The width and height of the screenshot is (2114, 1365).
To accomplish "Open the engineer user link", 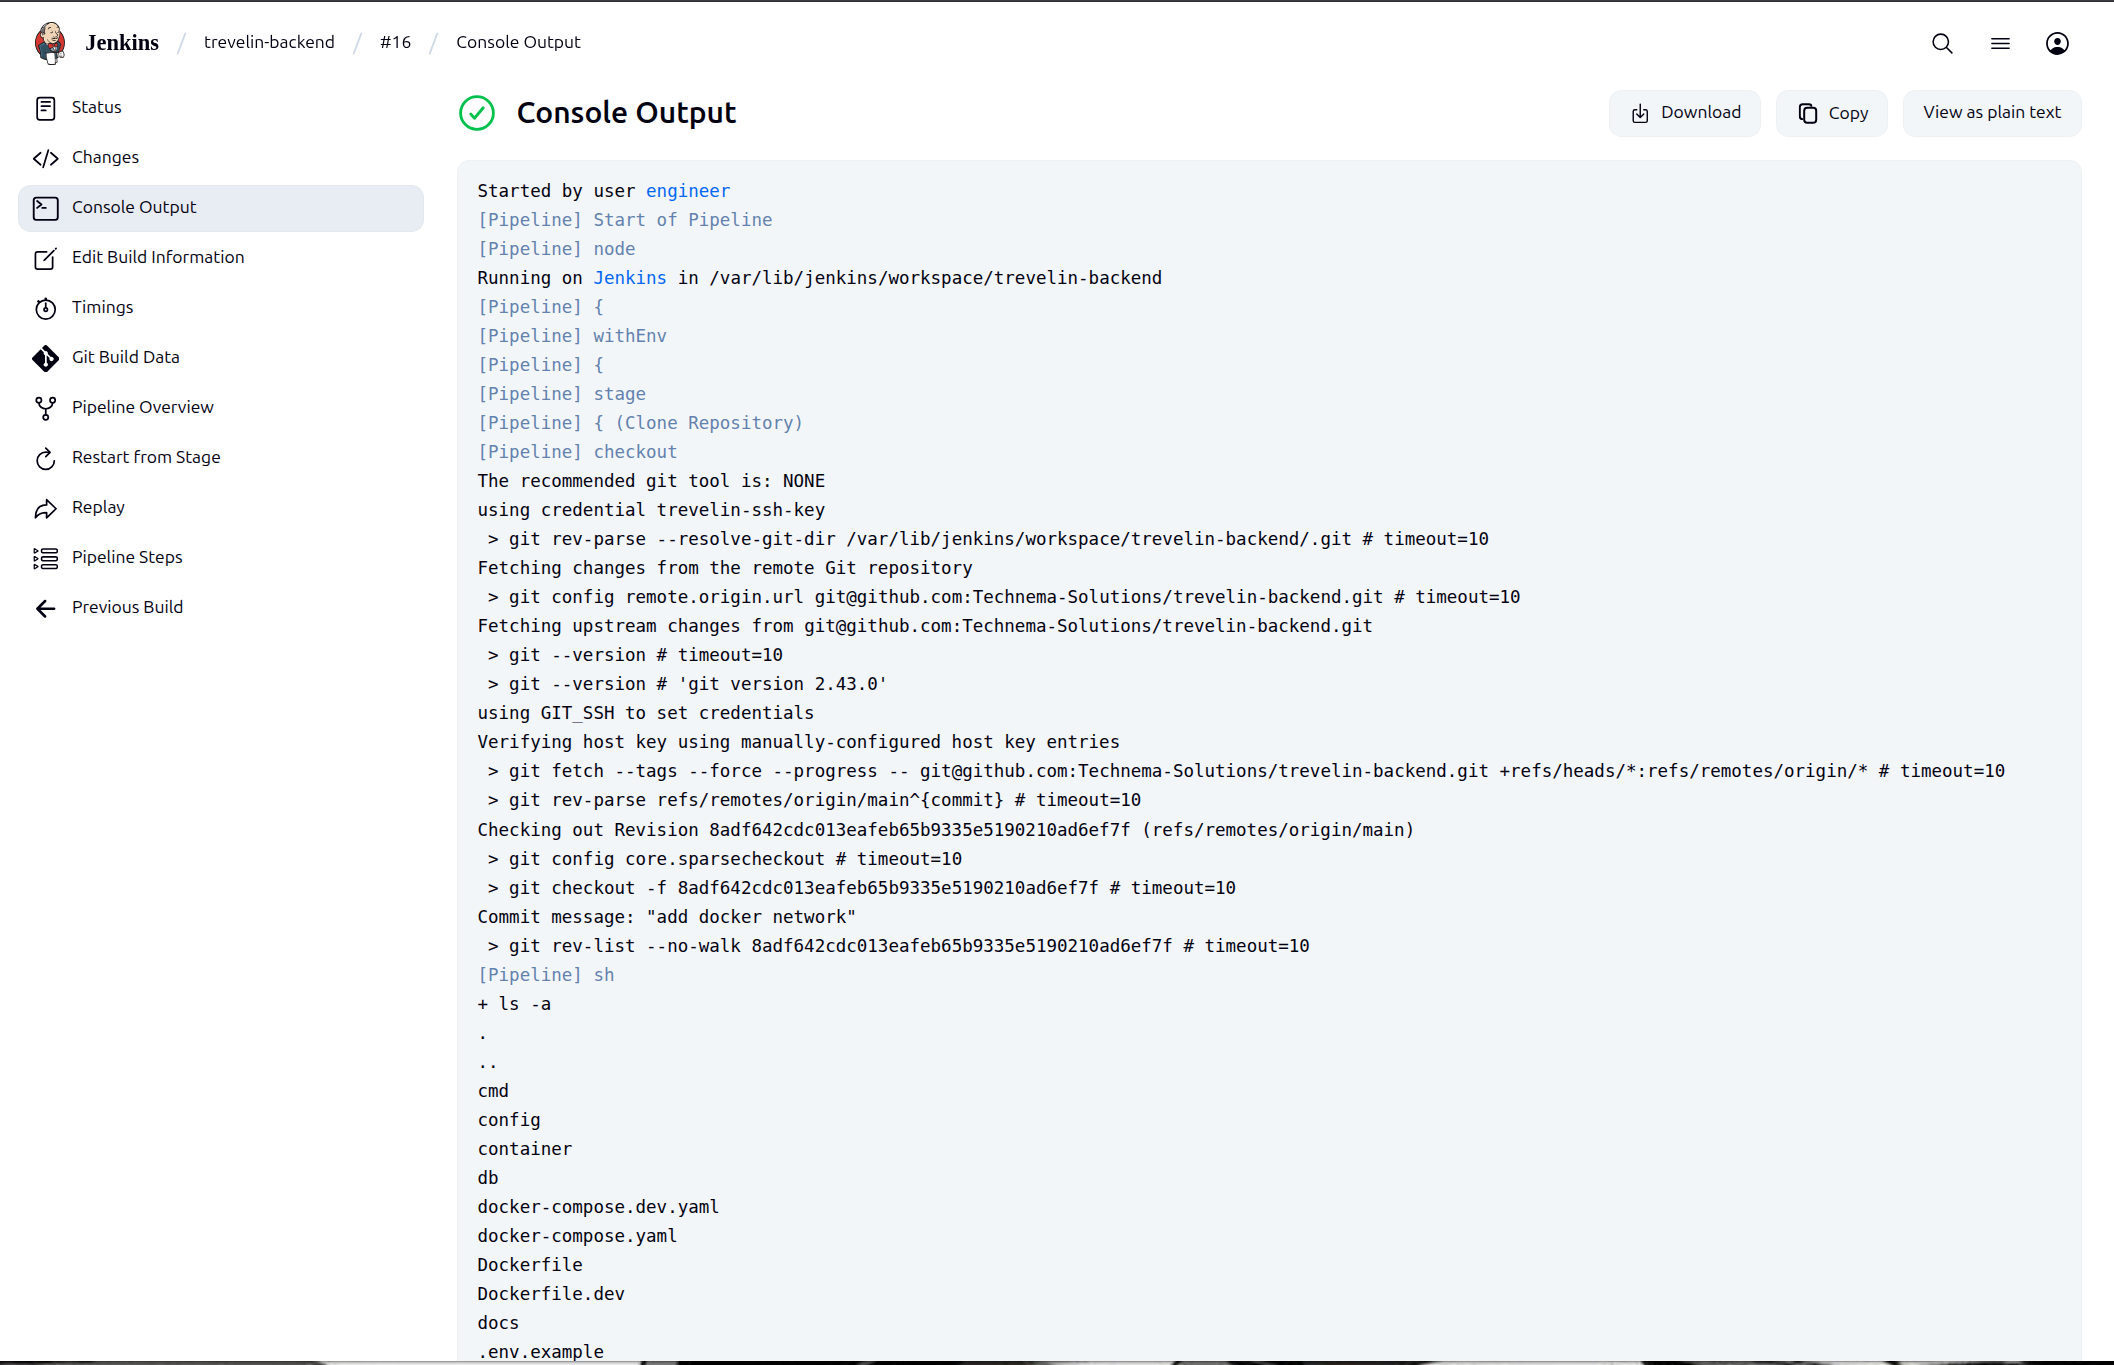I will (687, 190).
